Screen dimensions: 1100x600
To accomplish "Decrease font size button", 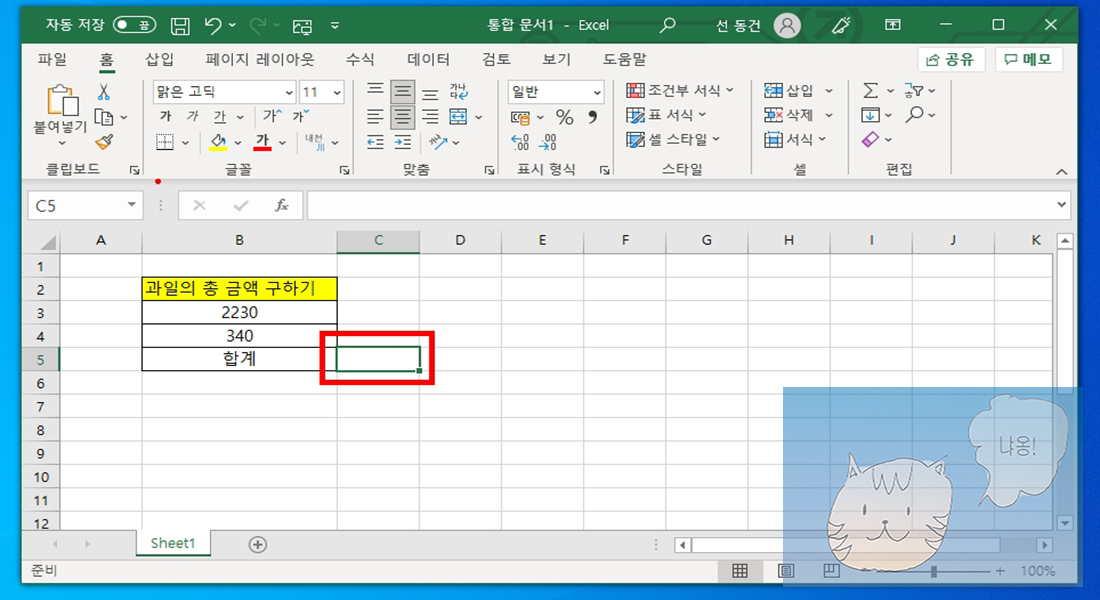I will pos(301,116).
